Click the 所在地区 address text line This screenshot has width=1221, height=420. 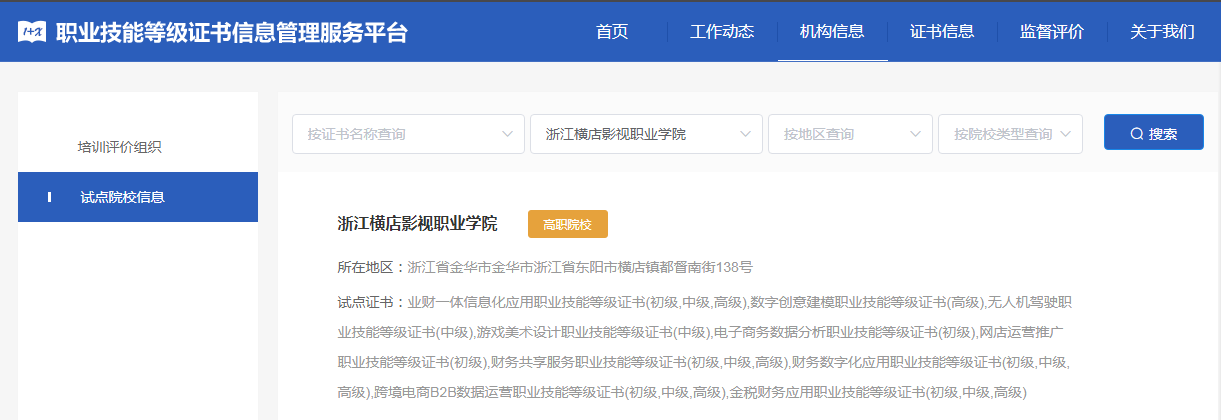point(545,267)
